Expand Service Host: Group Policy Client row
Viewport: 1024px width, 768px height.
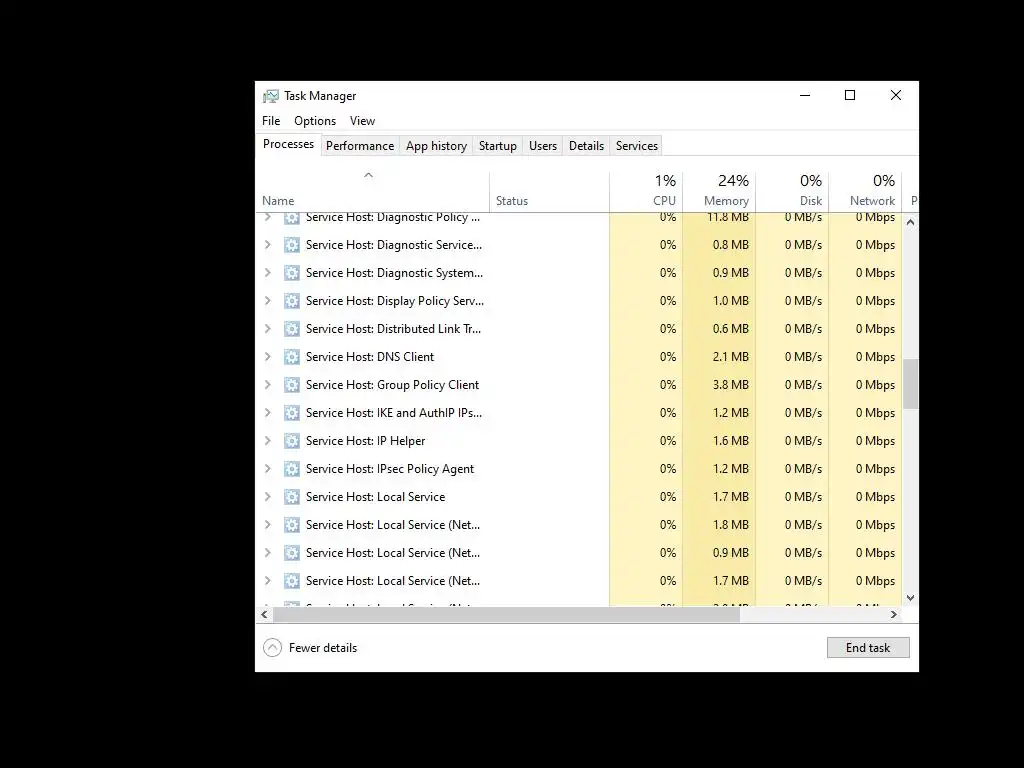point(267,385)
